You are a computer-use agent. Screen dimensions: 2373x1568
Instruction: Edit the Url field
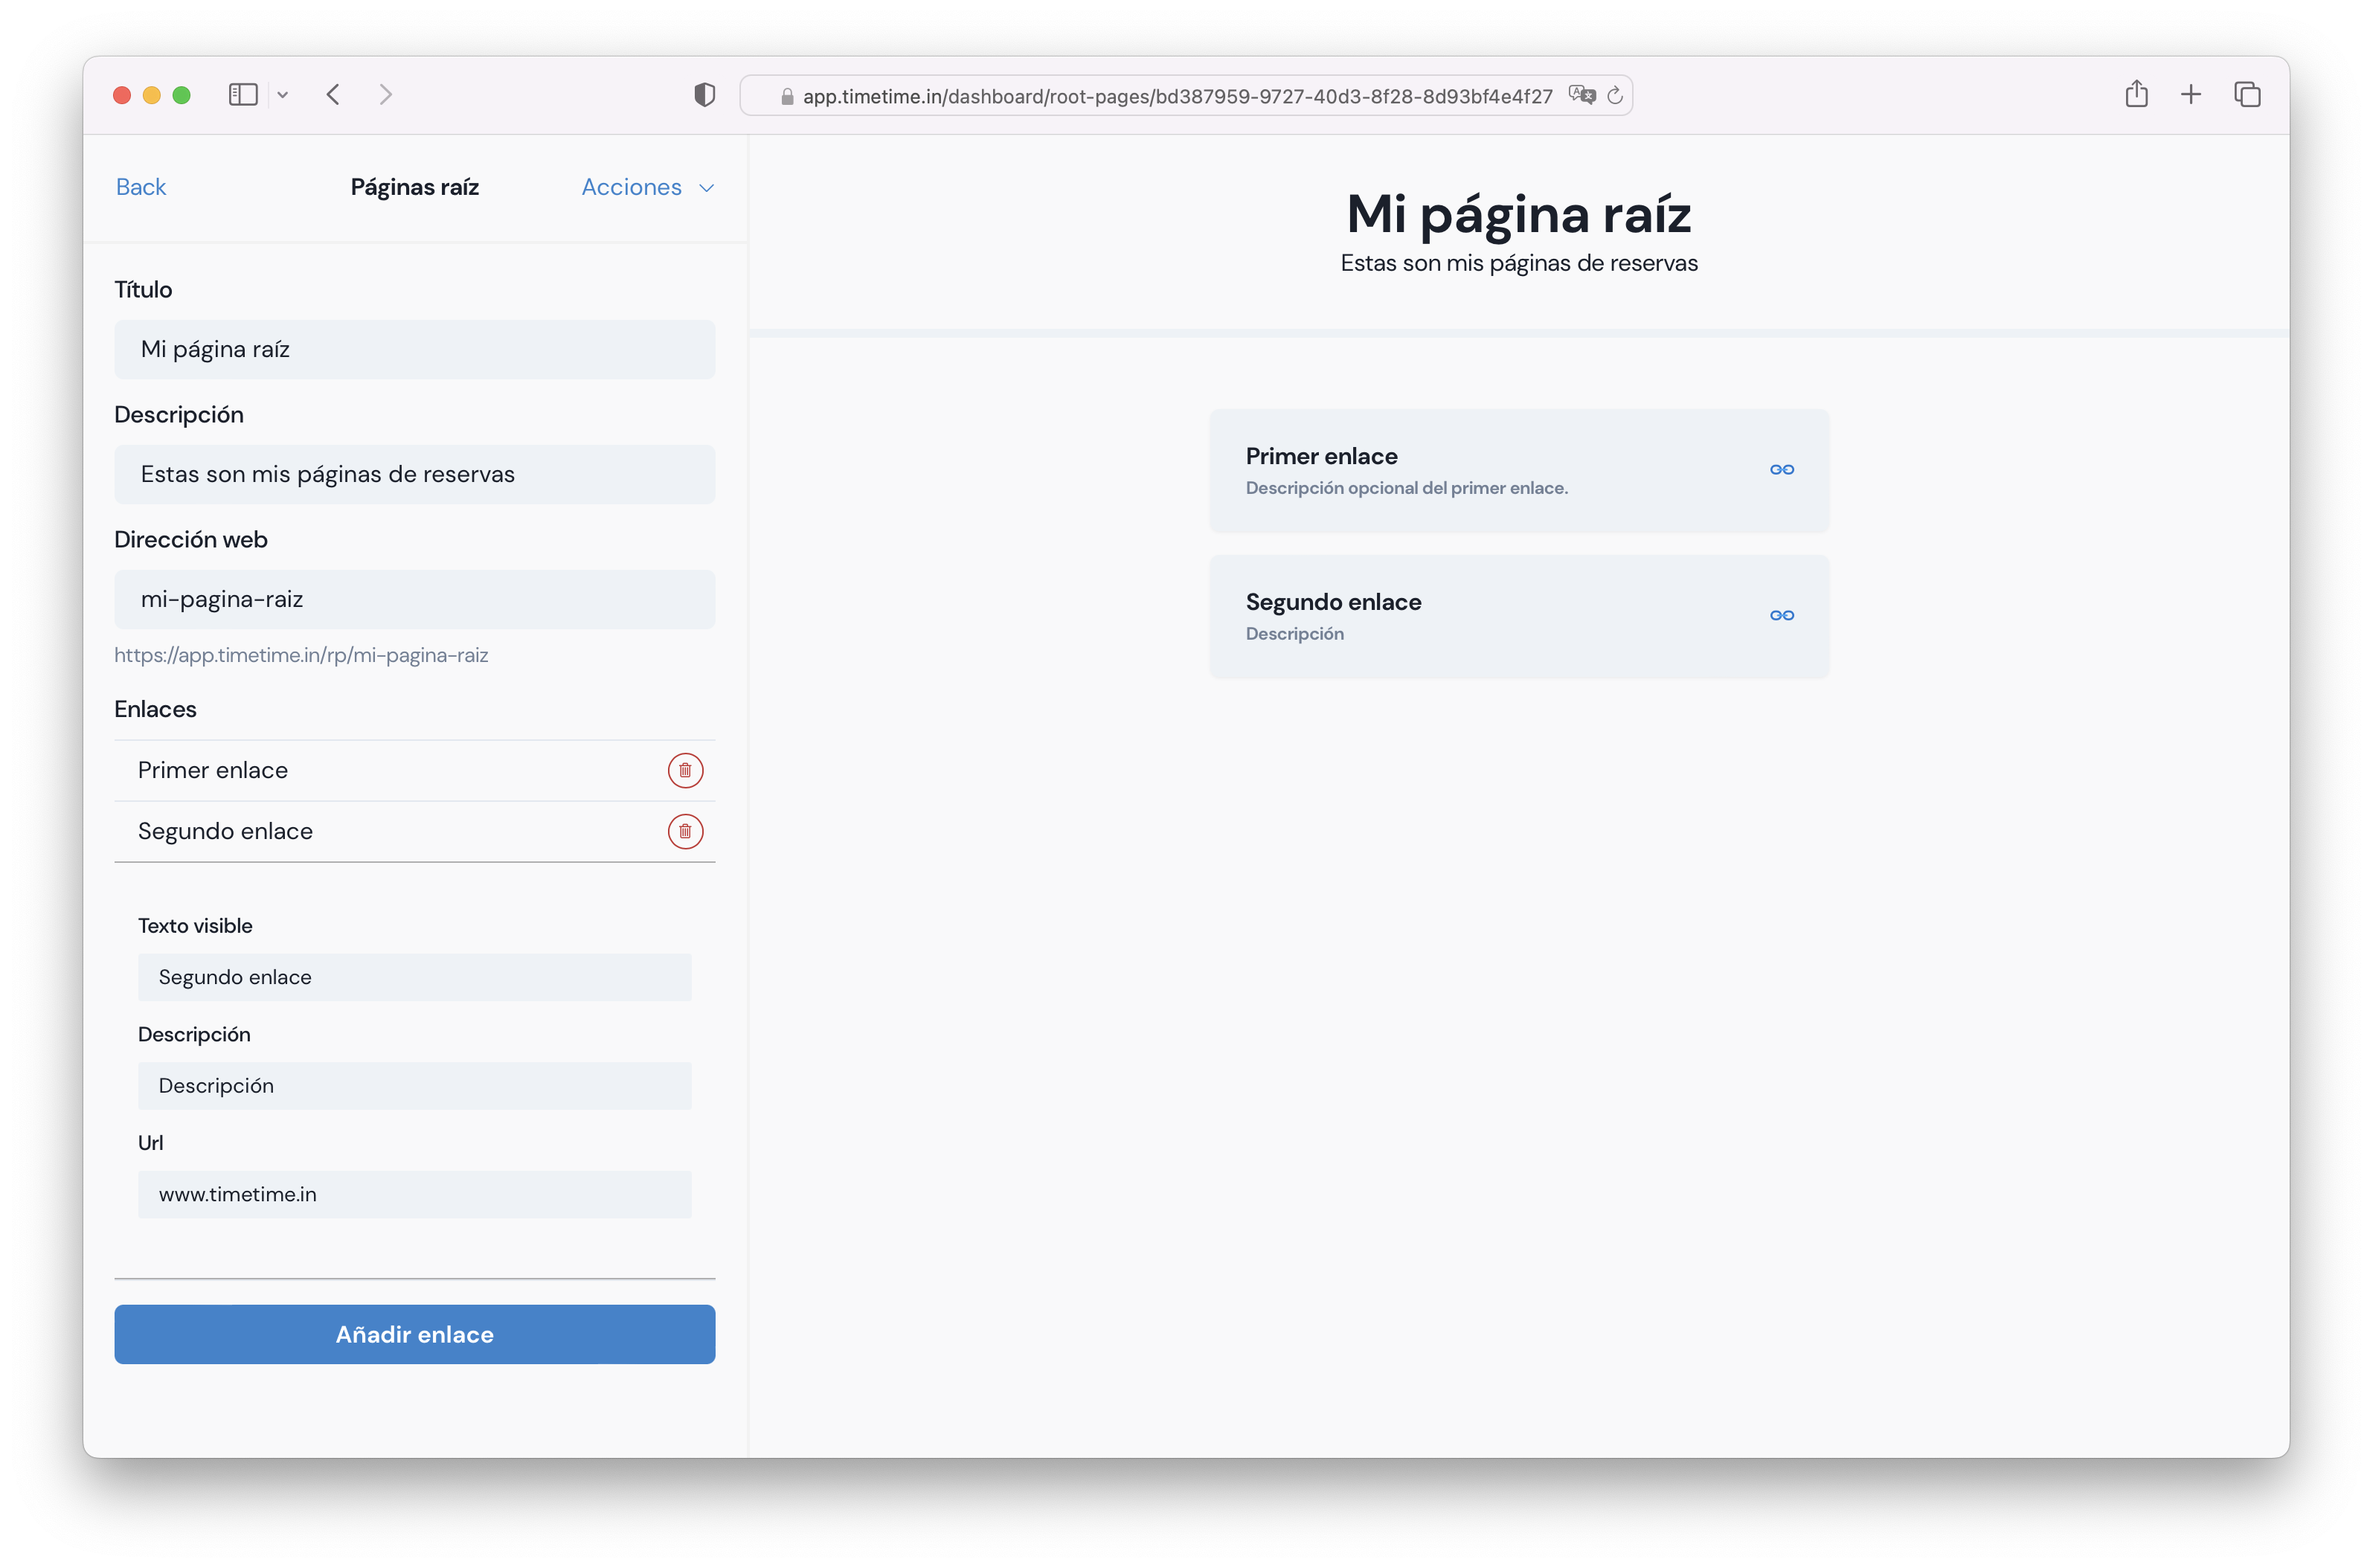[415, 1194]
